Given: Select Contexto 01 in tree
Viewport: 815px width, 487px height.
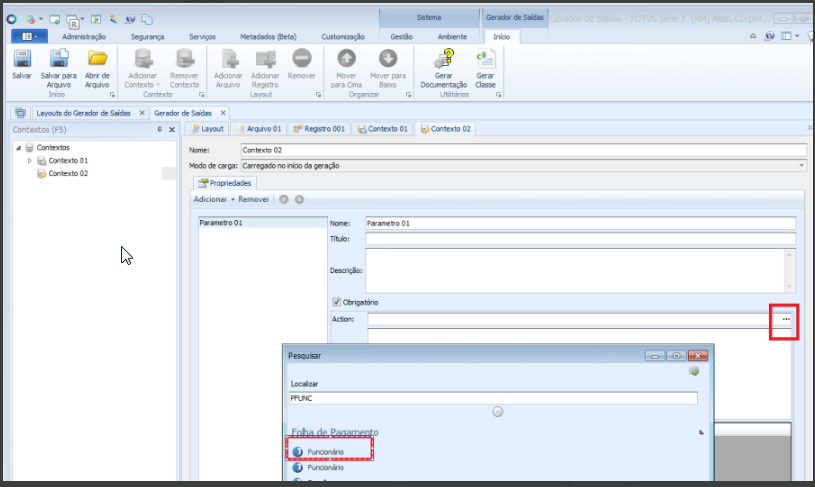Looking at the screenshot, I should [x=68, y=161].
